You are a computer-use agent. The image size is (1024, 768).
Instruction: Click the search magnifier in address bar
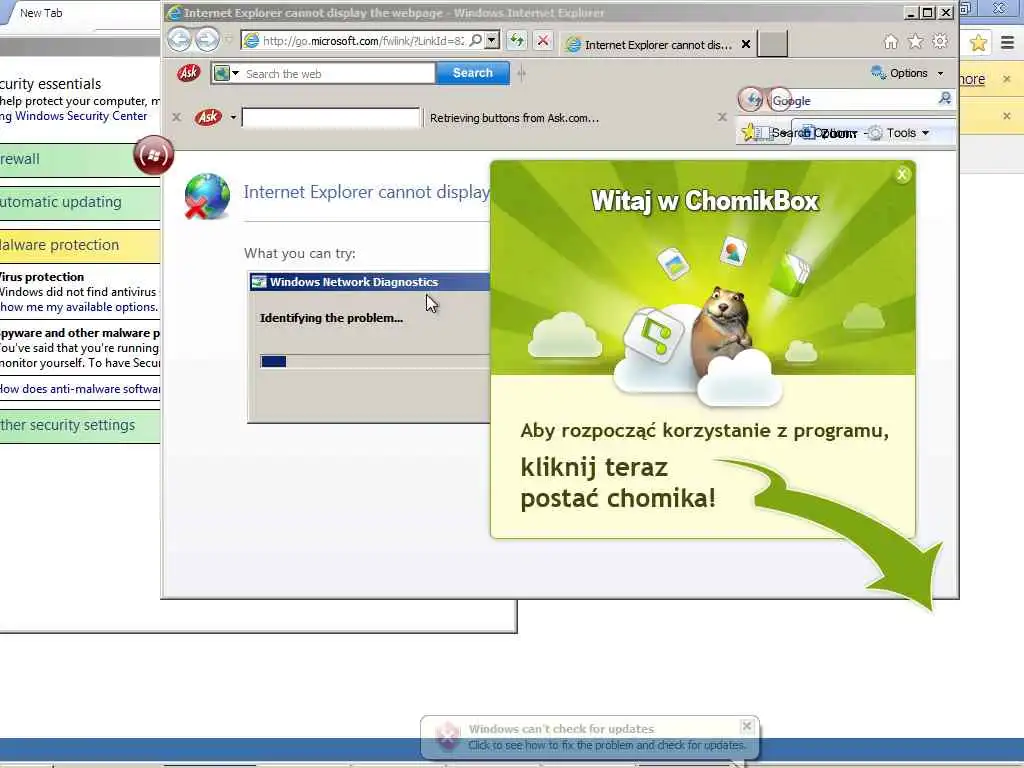pyautogui.click(x=475, y=40)
